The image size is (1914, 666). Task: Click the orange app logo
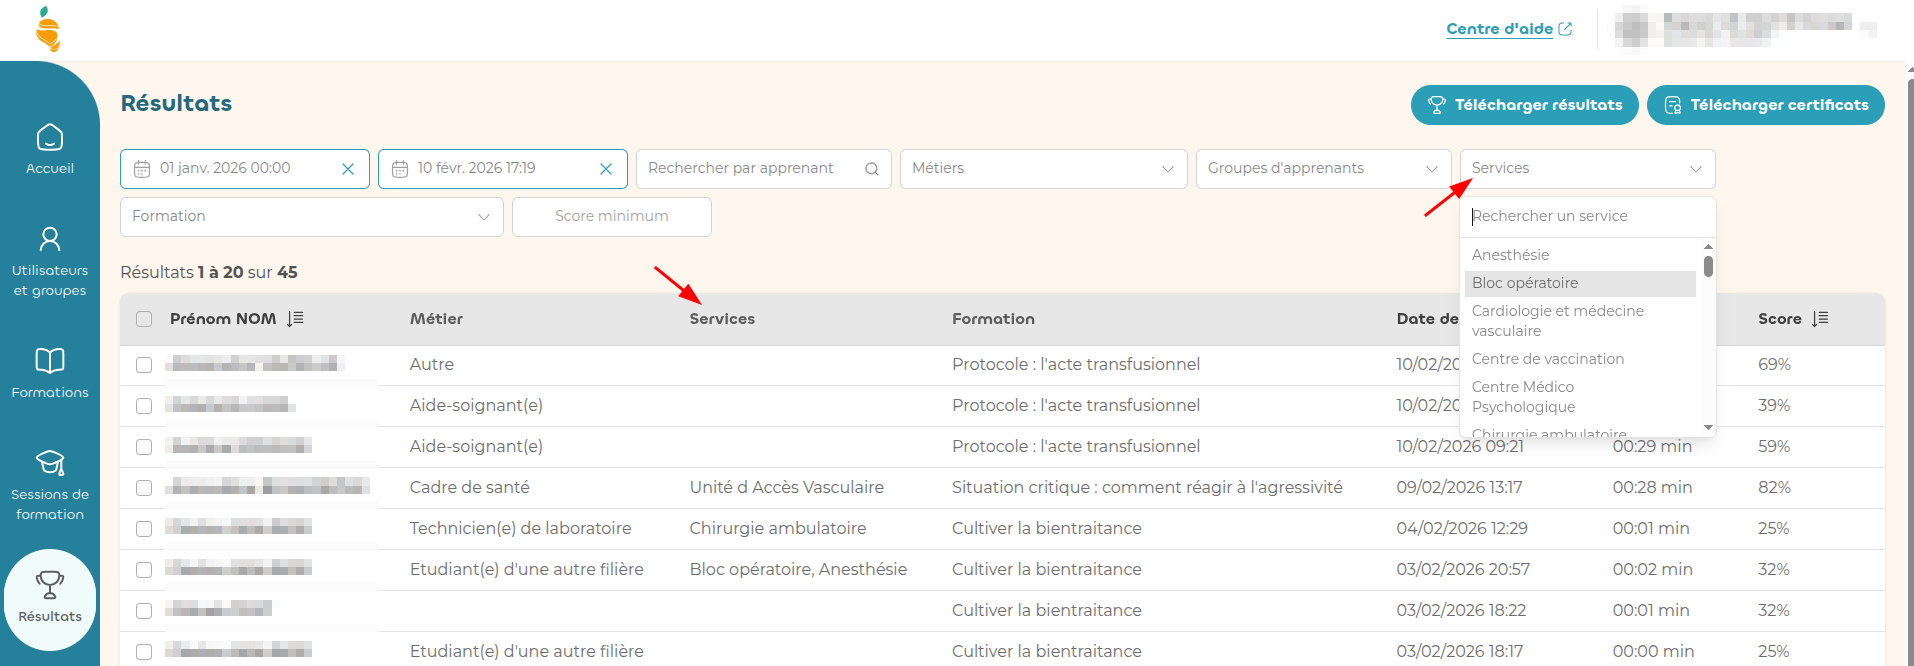point(48,29)
